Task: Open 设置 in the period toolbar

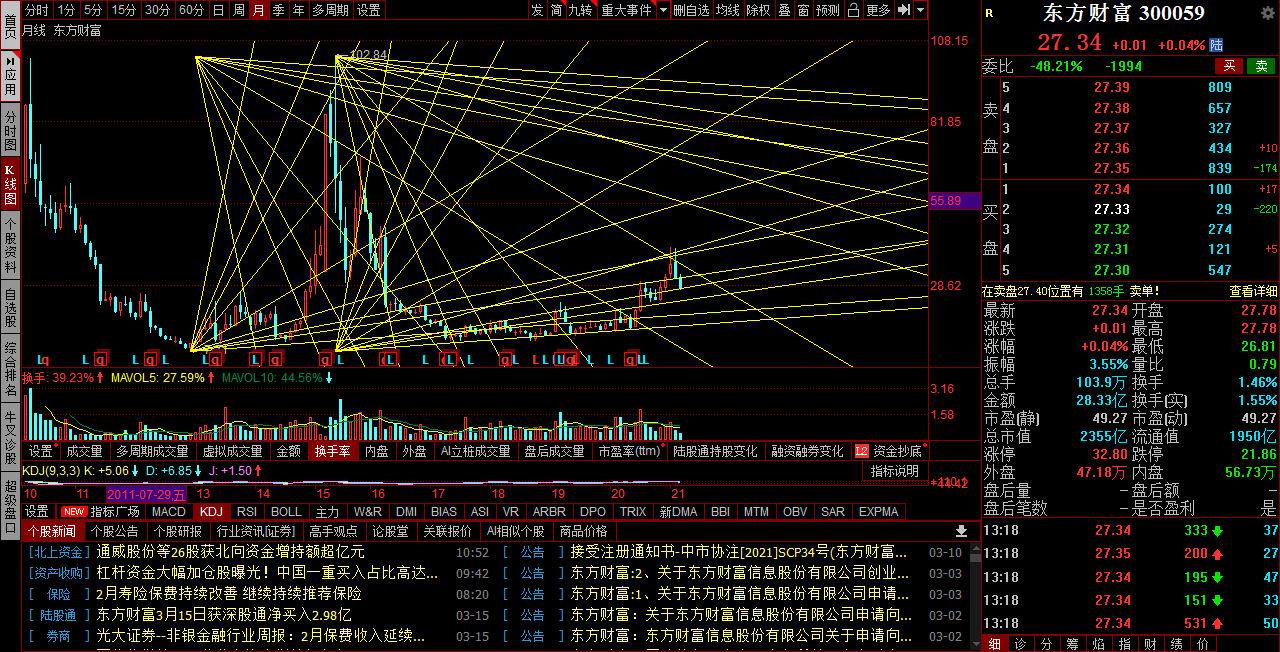Action: coord(369,10)
